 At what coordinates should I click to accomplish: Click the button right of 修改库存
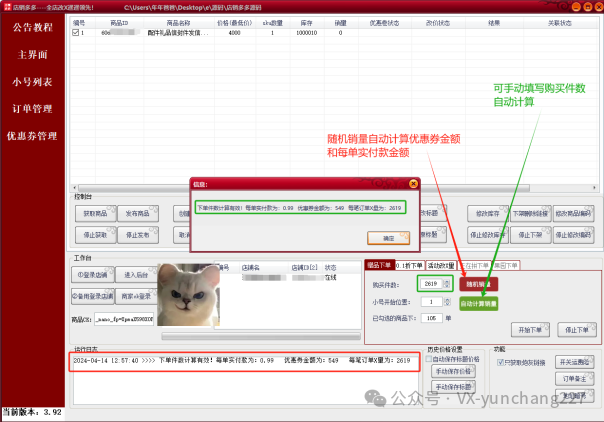click(530, 213)
